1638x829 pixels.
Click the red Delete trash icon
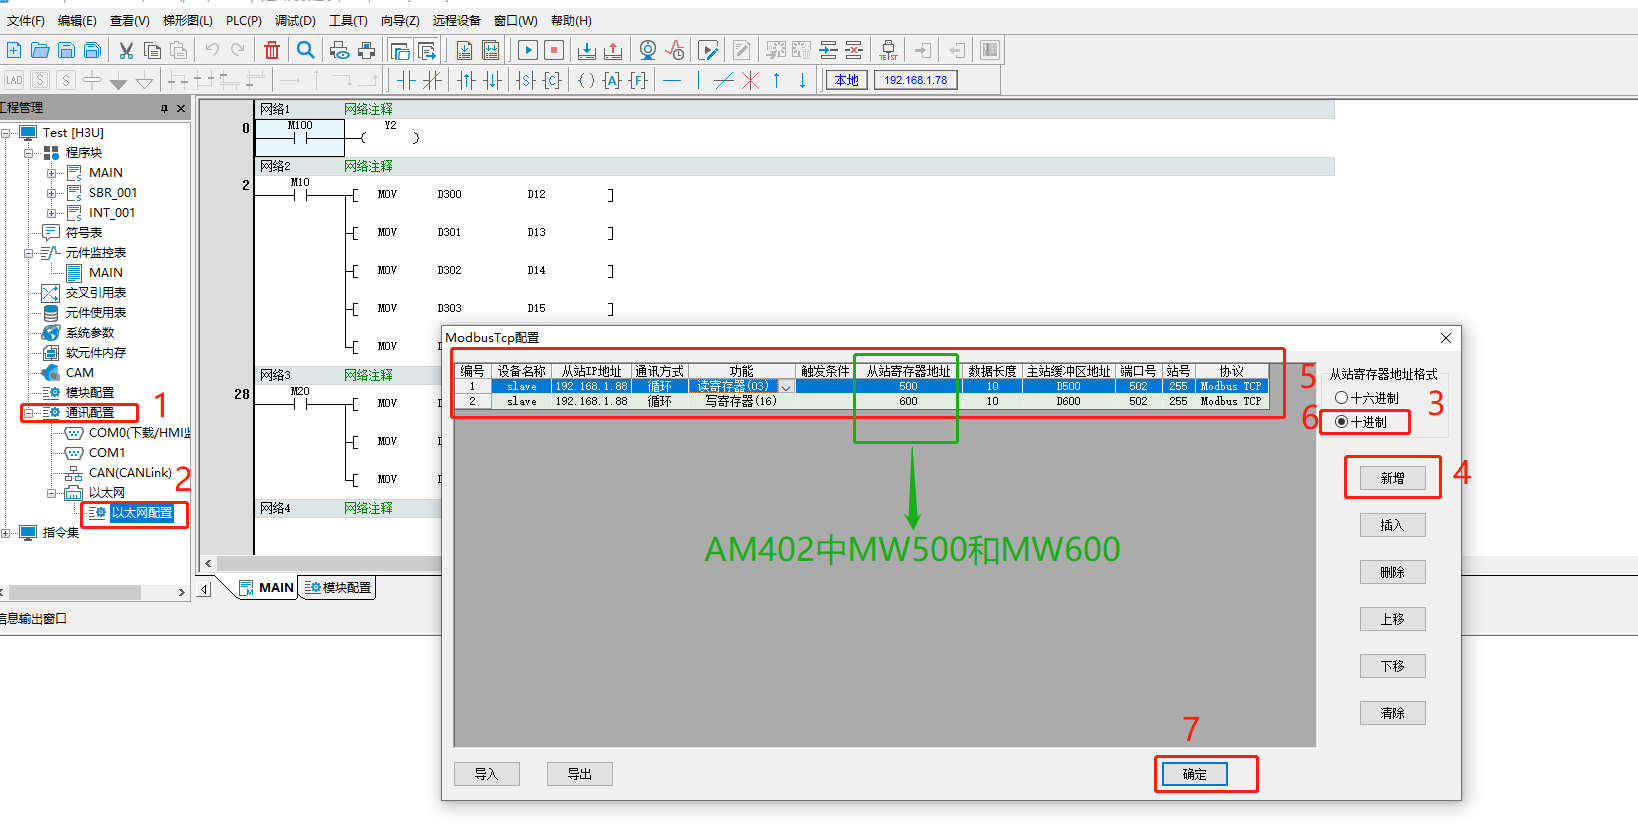(272, 50)
